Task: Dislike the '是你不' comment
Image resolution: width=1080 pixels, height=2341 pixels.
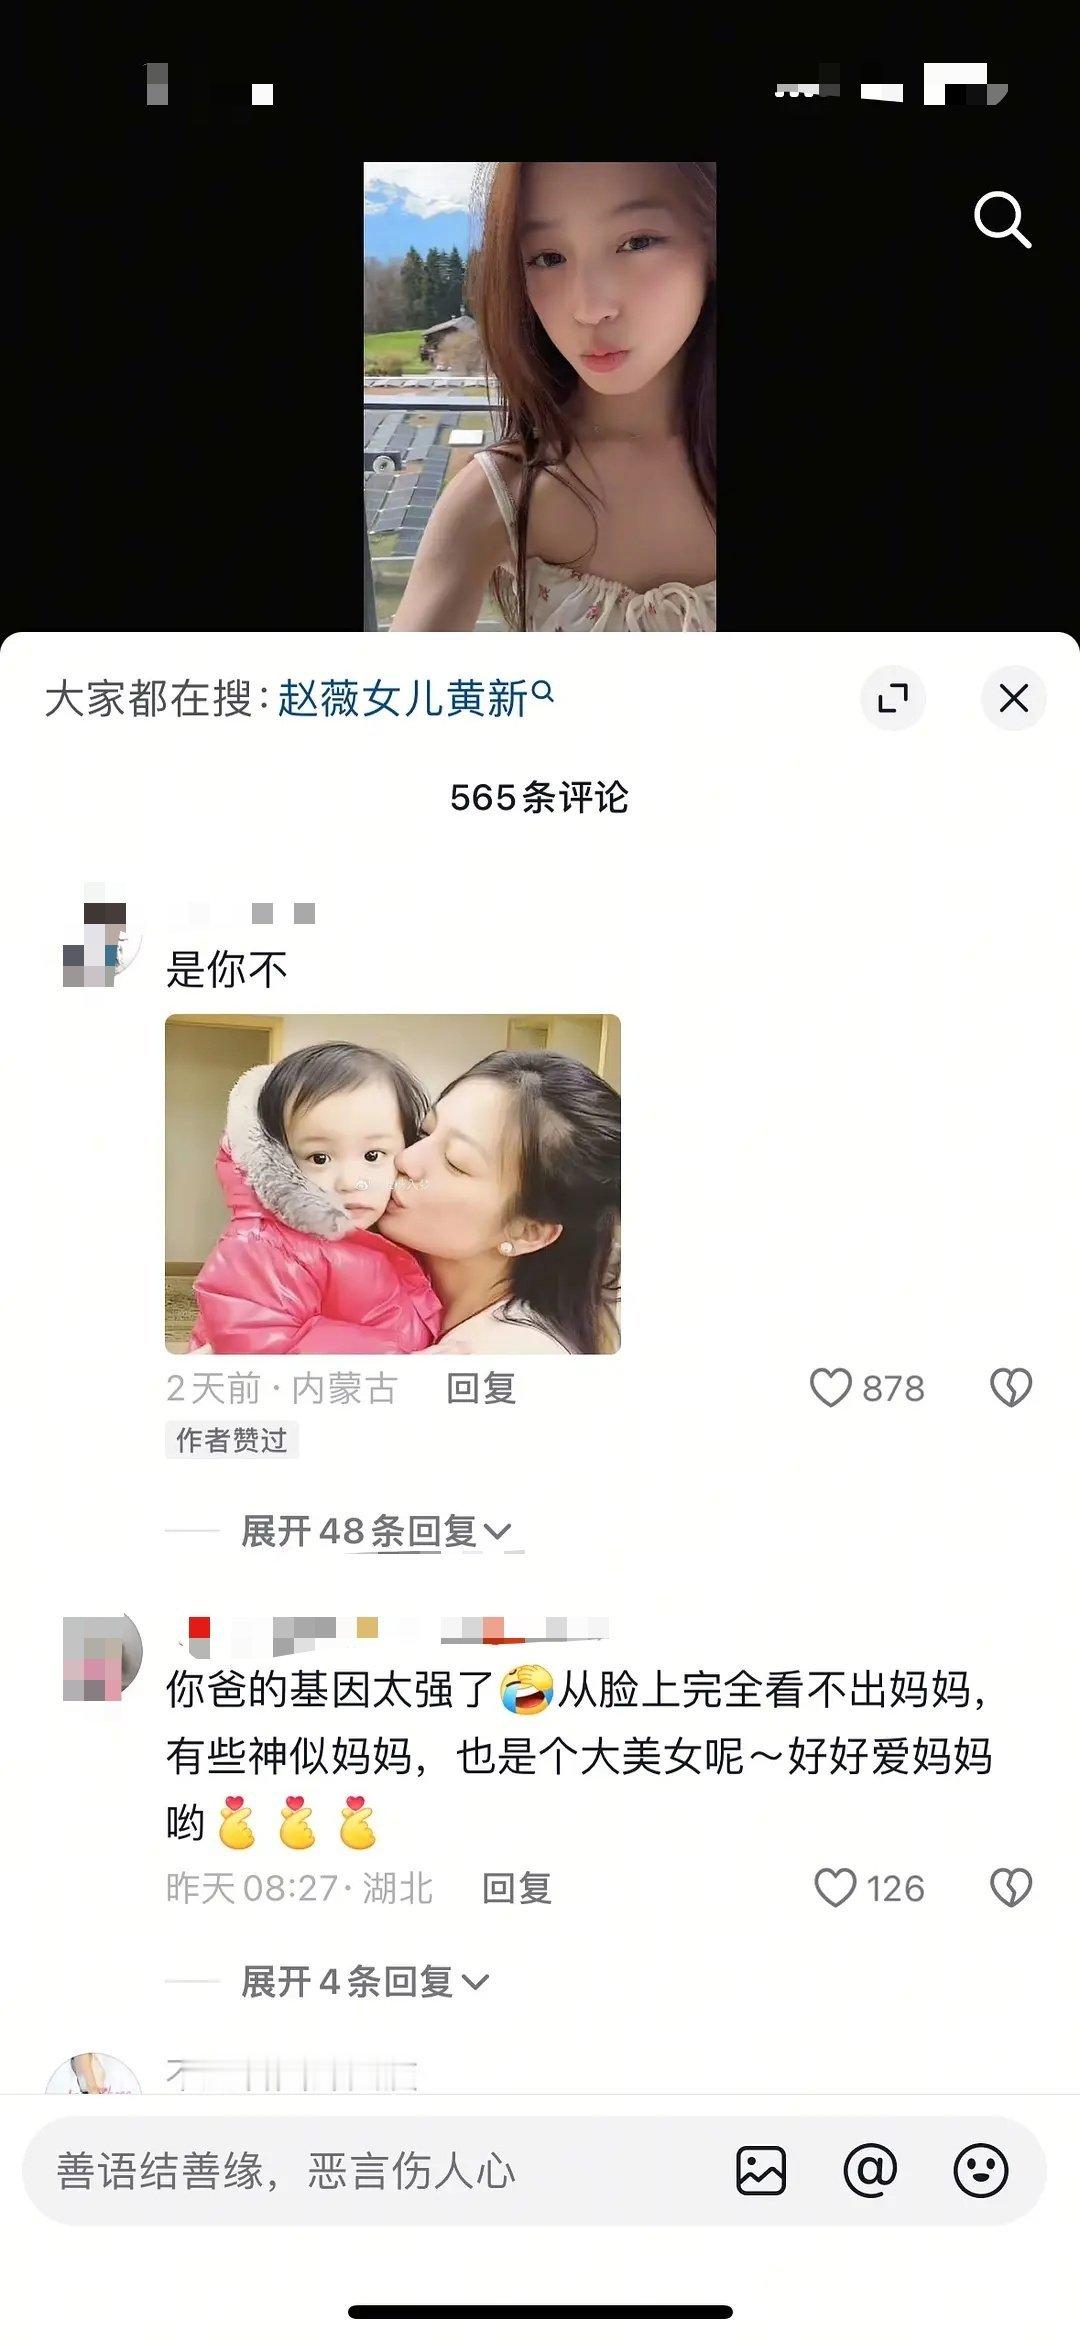Action: pos(1010,1388)
